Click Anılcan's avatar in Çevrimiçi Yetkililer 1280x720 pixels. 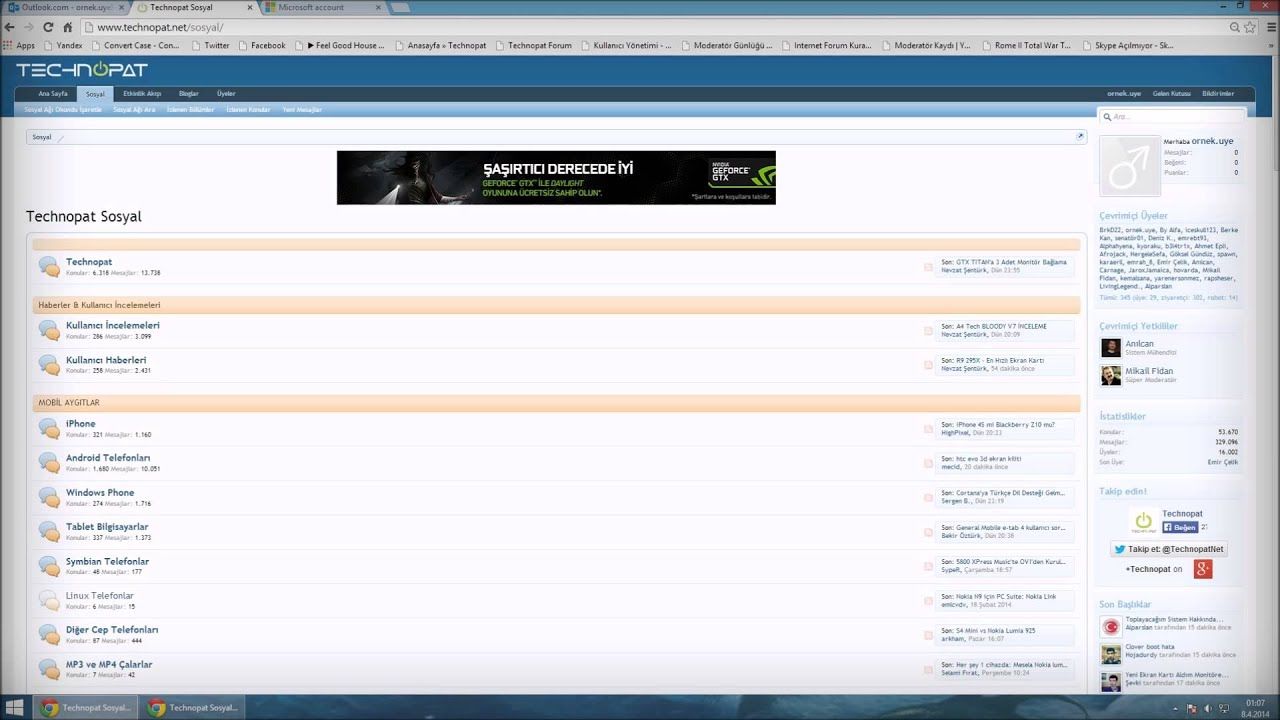click(1111, 348)
